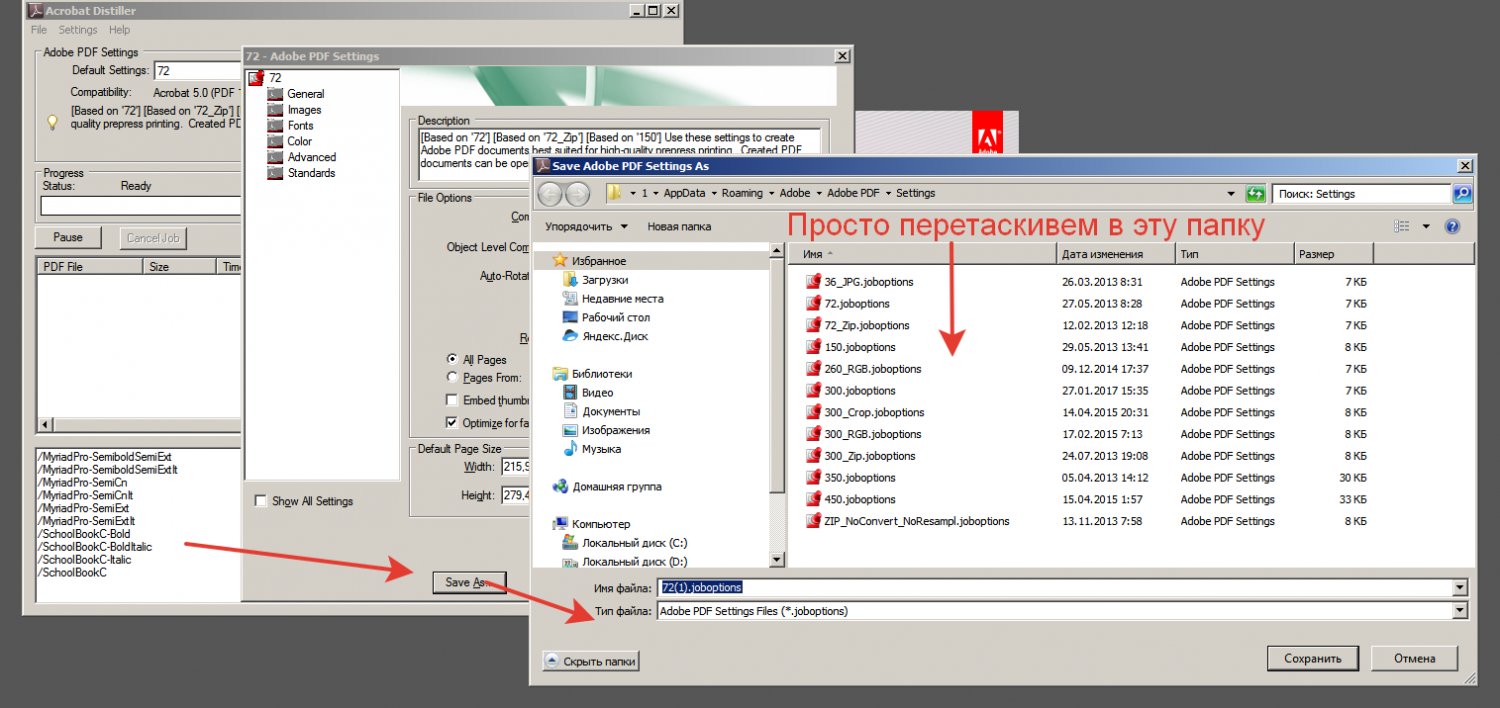Expand the address bar path history dropdown
This screenshot has width=1500, height=708.
1231,194
